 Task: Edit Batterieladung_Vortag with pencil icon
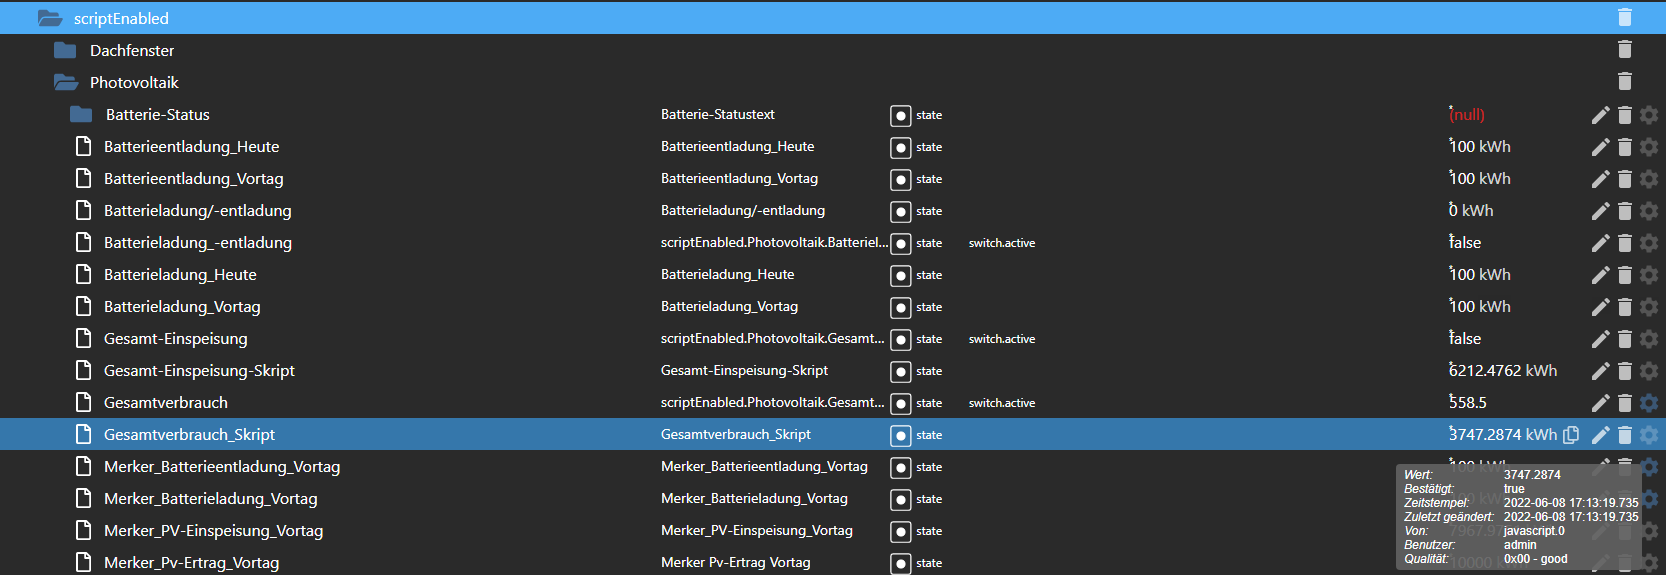coord(1600,307)
